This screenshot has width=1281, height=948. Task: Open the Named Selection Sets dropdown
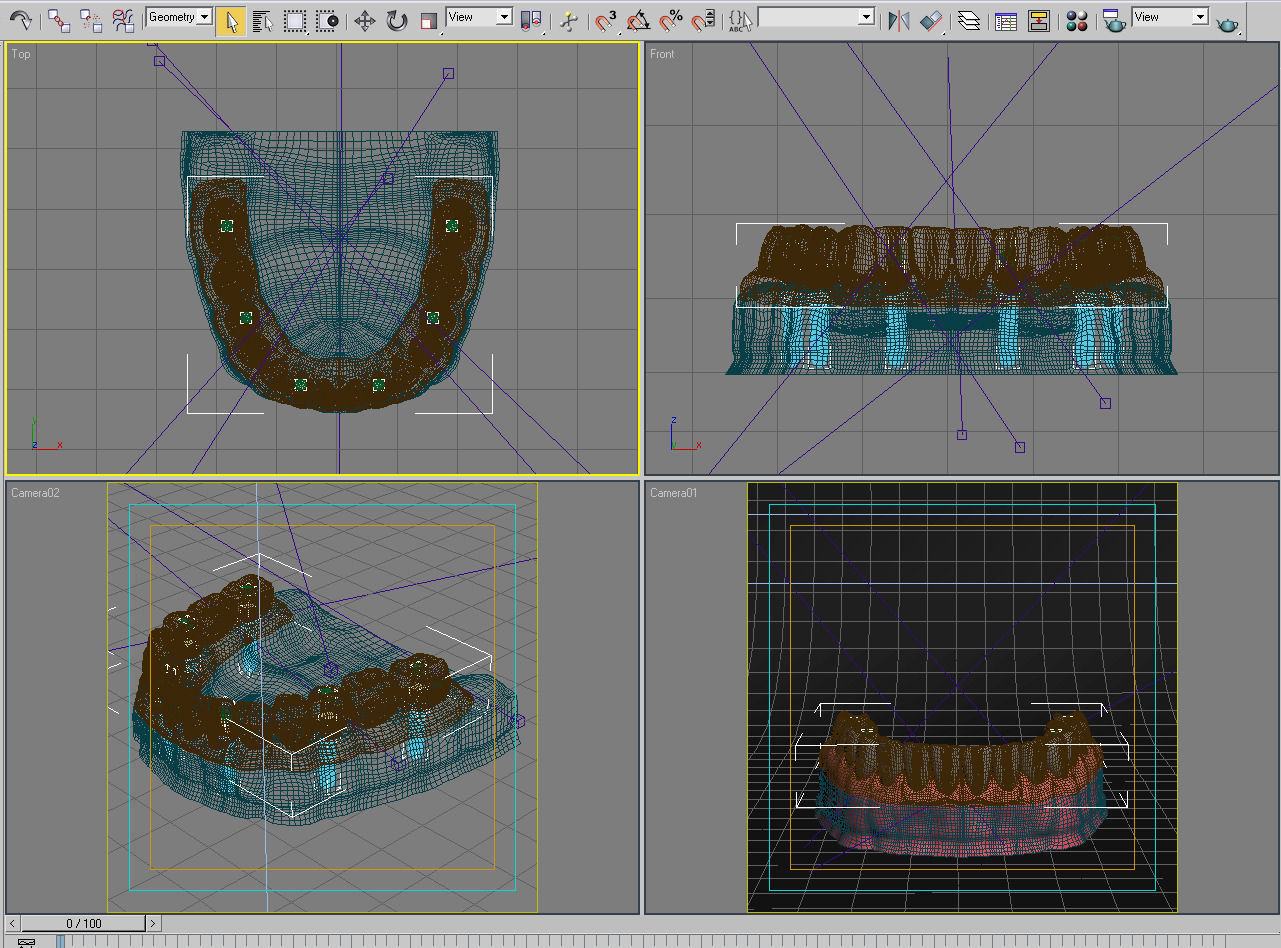point(816,17)
